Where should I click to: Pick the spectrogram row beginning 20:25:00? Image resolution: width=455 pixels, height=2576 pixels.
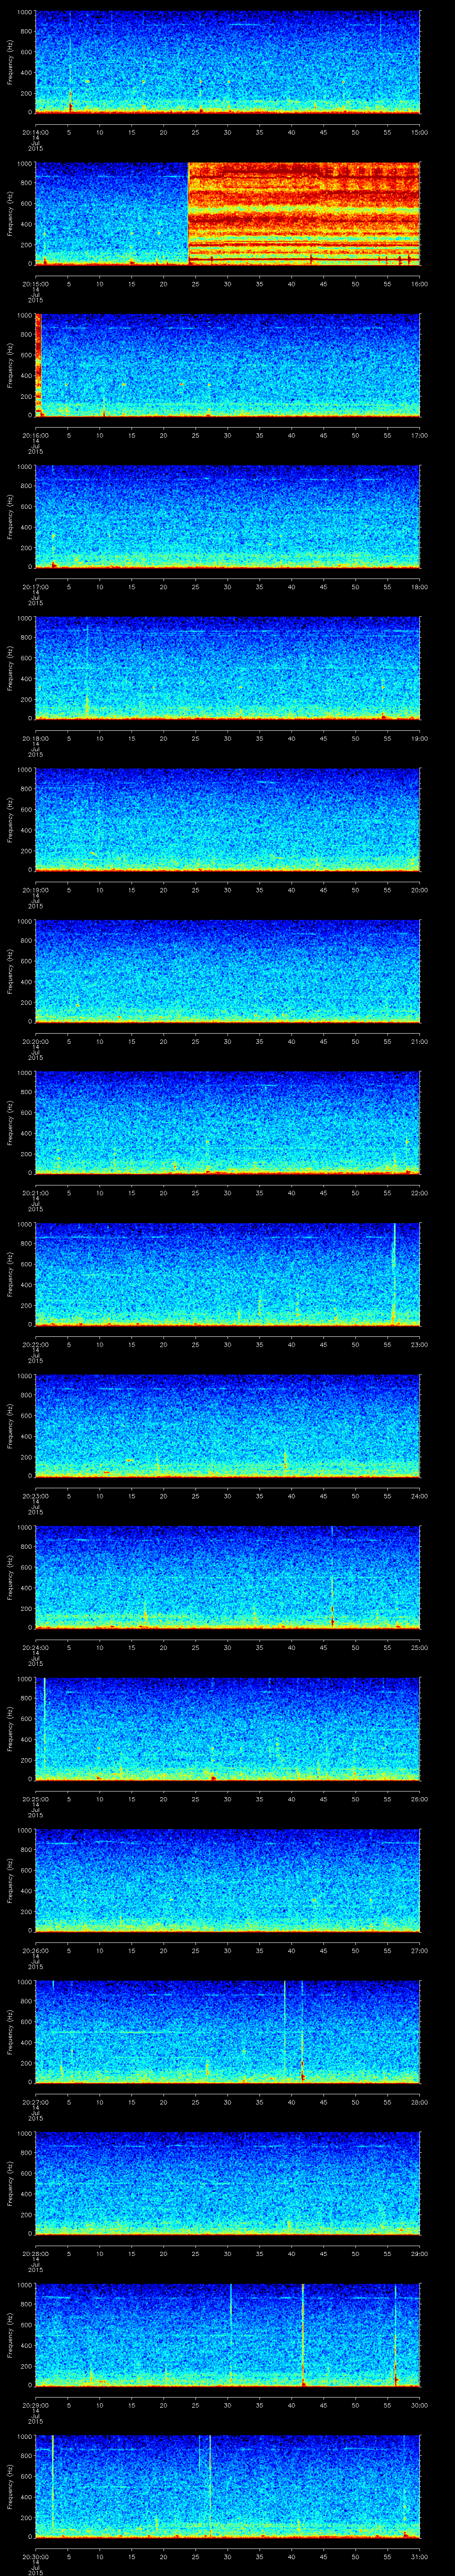coord(228,1729)
